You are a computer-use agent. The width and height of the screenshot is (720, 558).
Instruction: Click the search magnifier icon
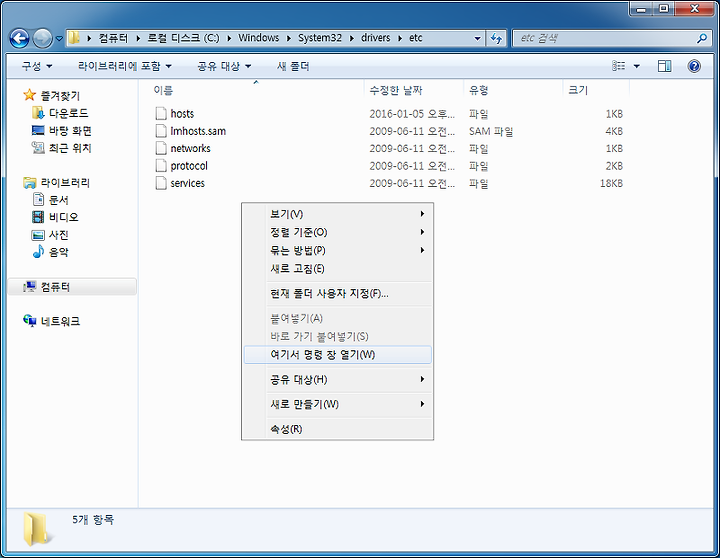pyautogui.click(x=702, y=38)
